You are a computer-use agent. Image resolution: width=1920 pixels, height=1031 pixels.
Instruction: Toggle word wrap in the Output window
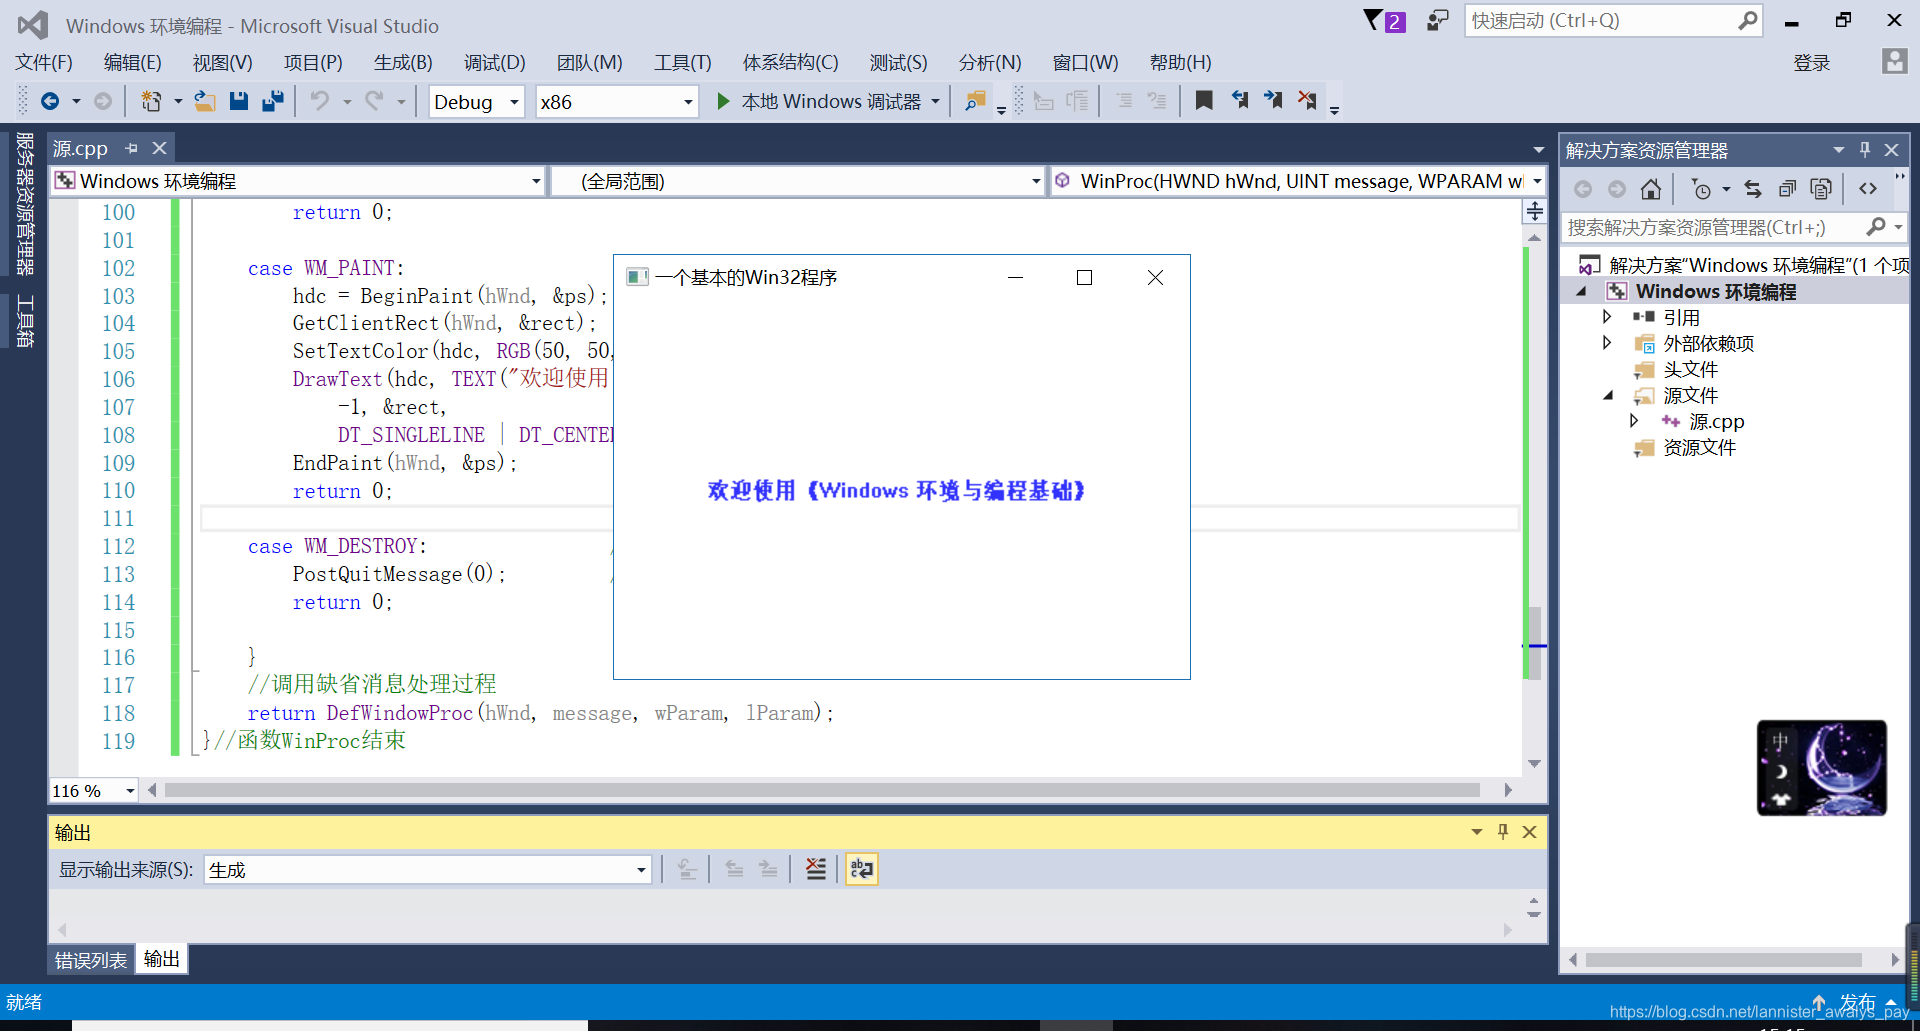(x=861, y=868)
